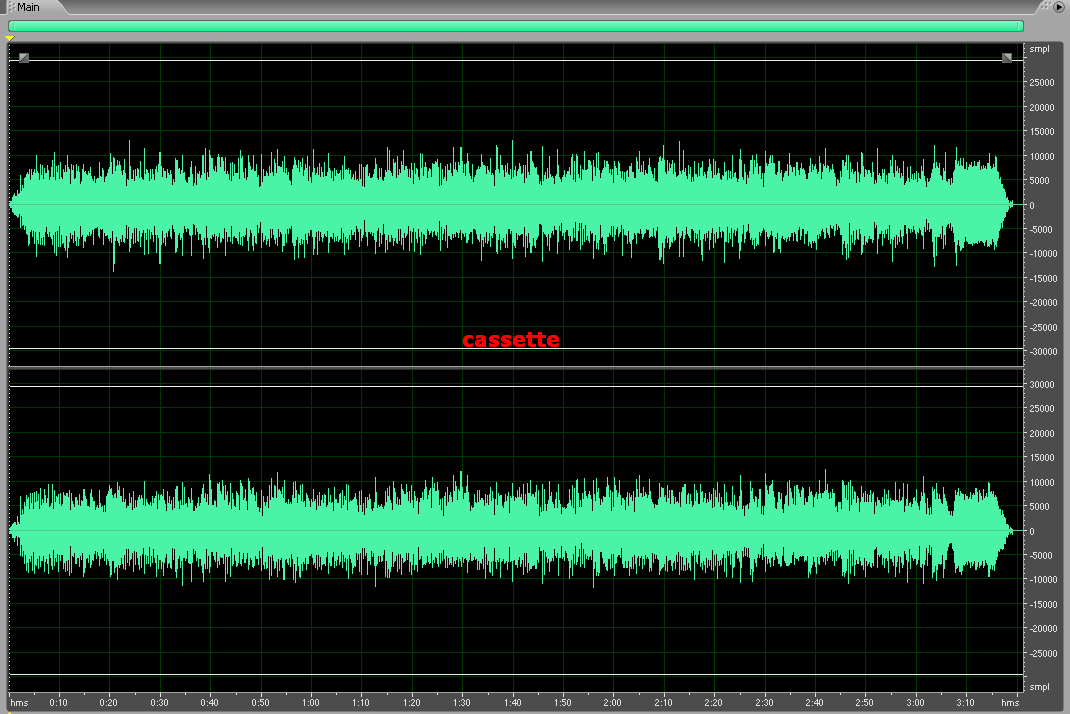Click the 3:10 mark on time ruler
The image size is (1070, 714).
point(966,702)
